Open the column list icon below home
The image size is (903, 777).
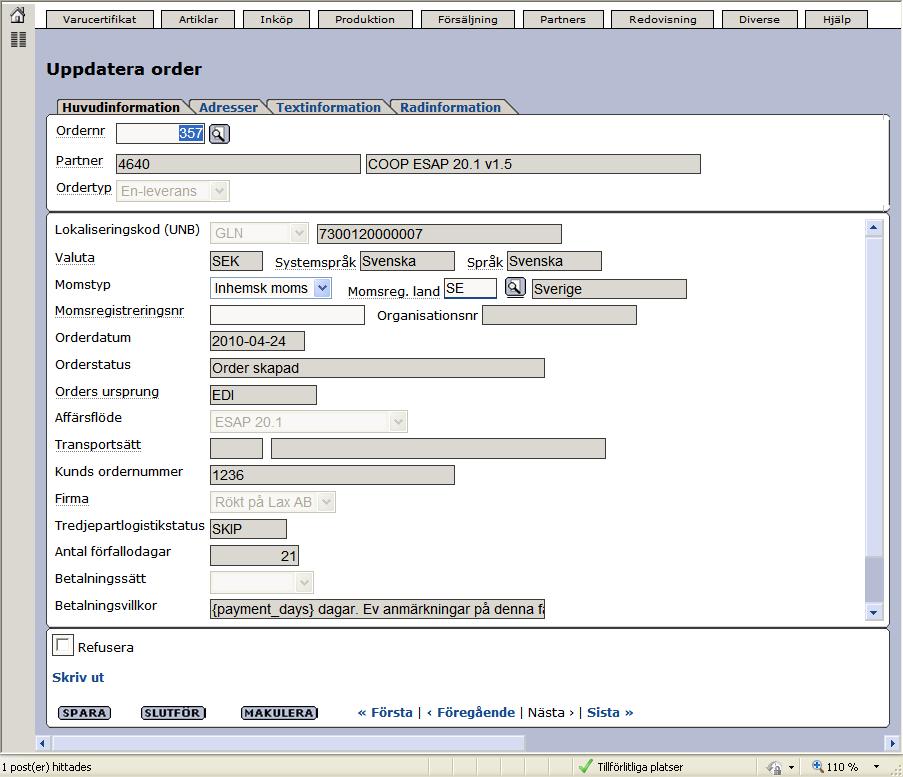click(18, 40)
